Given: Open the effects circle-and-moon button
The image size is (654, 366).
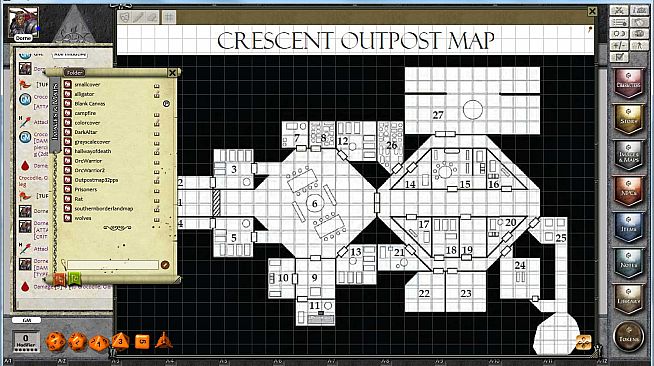Looking at the screenshot, I should (x=619, y=33).
